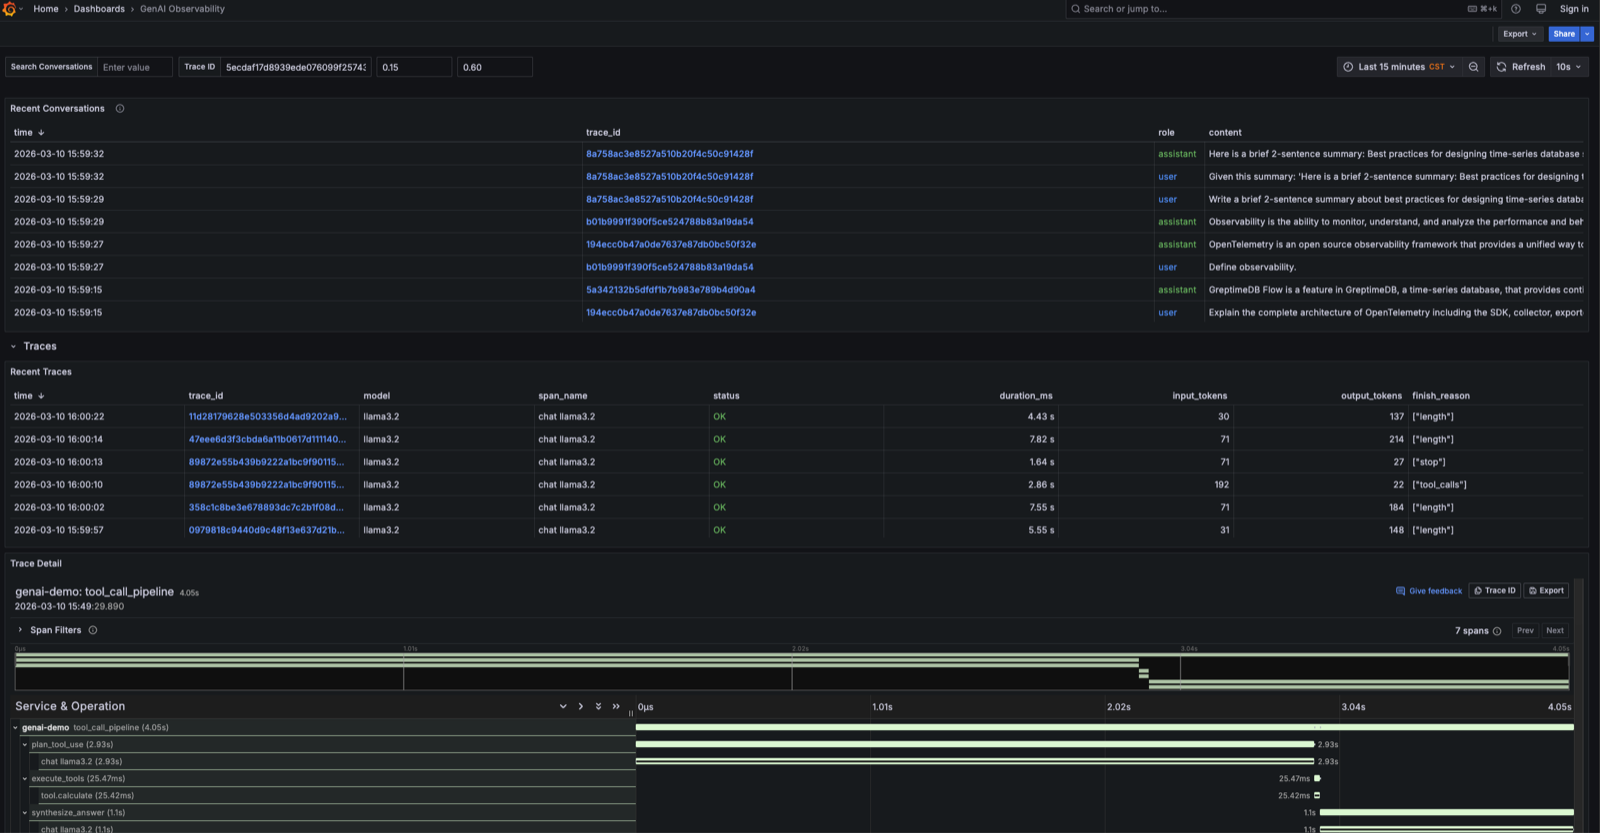This screenshot has height=833, width=1600.
Task: Open the 10s refresh interval dropdown
Action: pos(1568,67)
